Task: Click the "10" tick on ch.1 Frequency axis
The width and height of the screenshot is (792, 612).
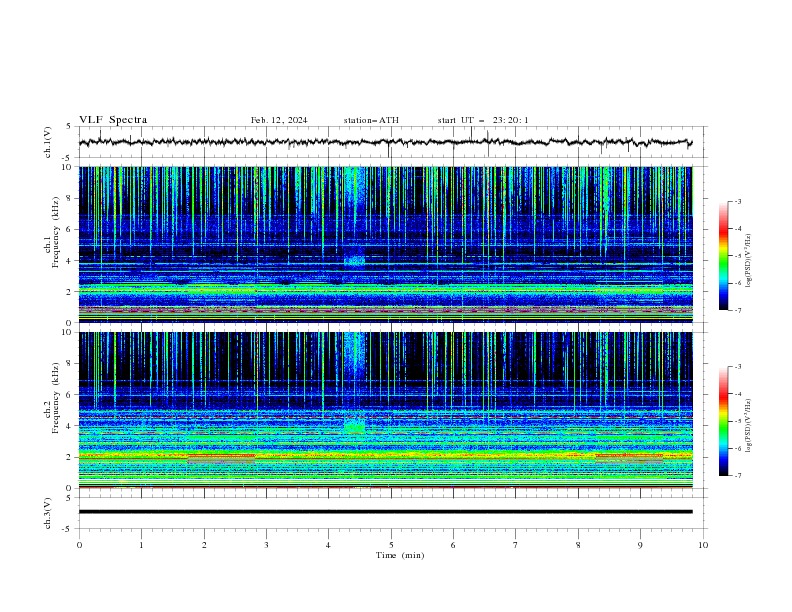Action: (x=68, y=167)
